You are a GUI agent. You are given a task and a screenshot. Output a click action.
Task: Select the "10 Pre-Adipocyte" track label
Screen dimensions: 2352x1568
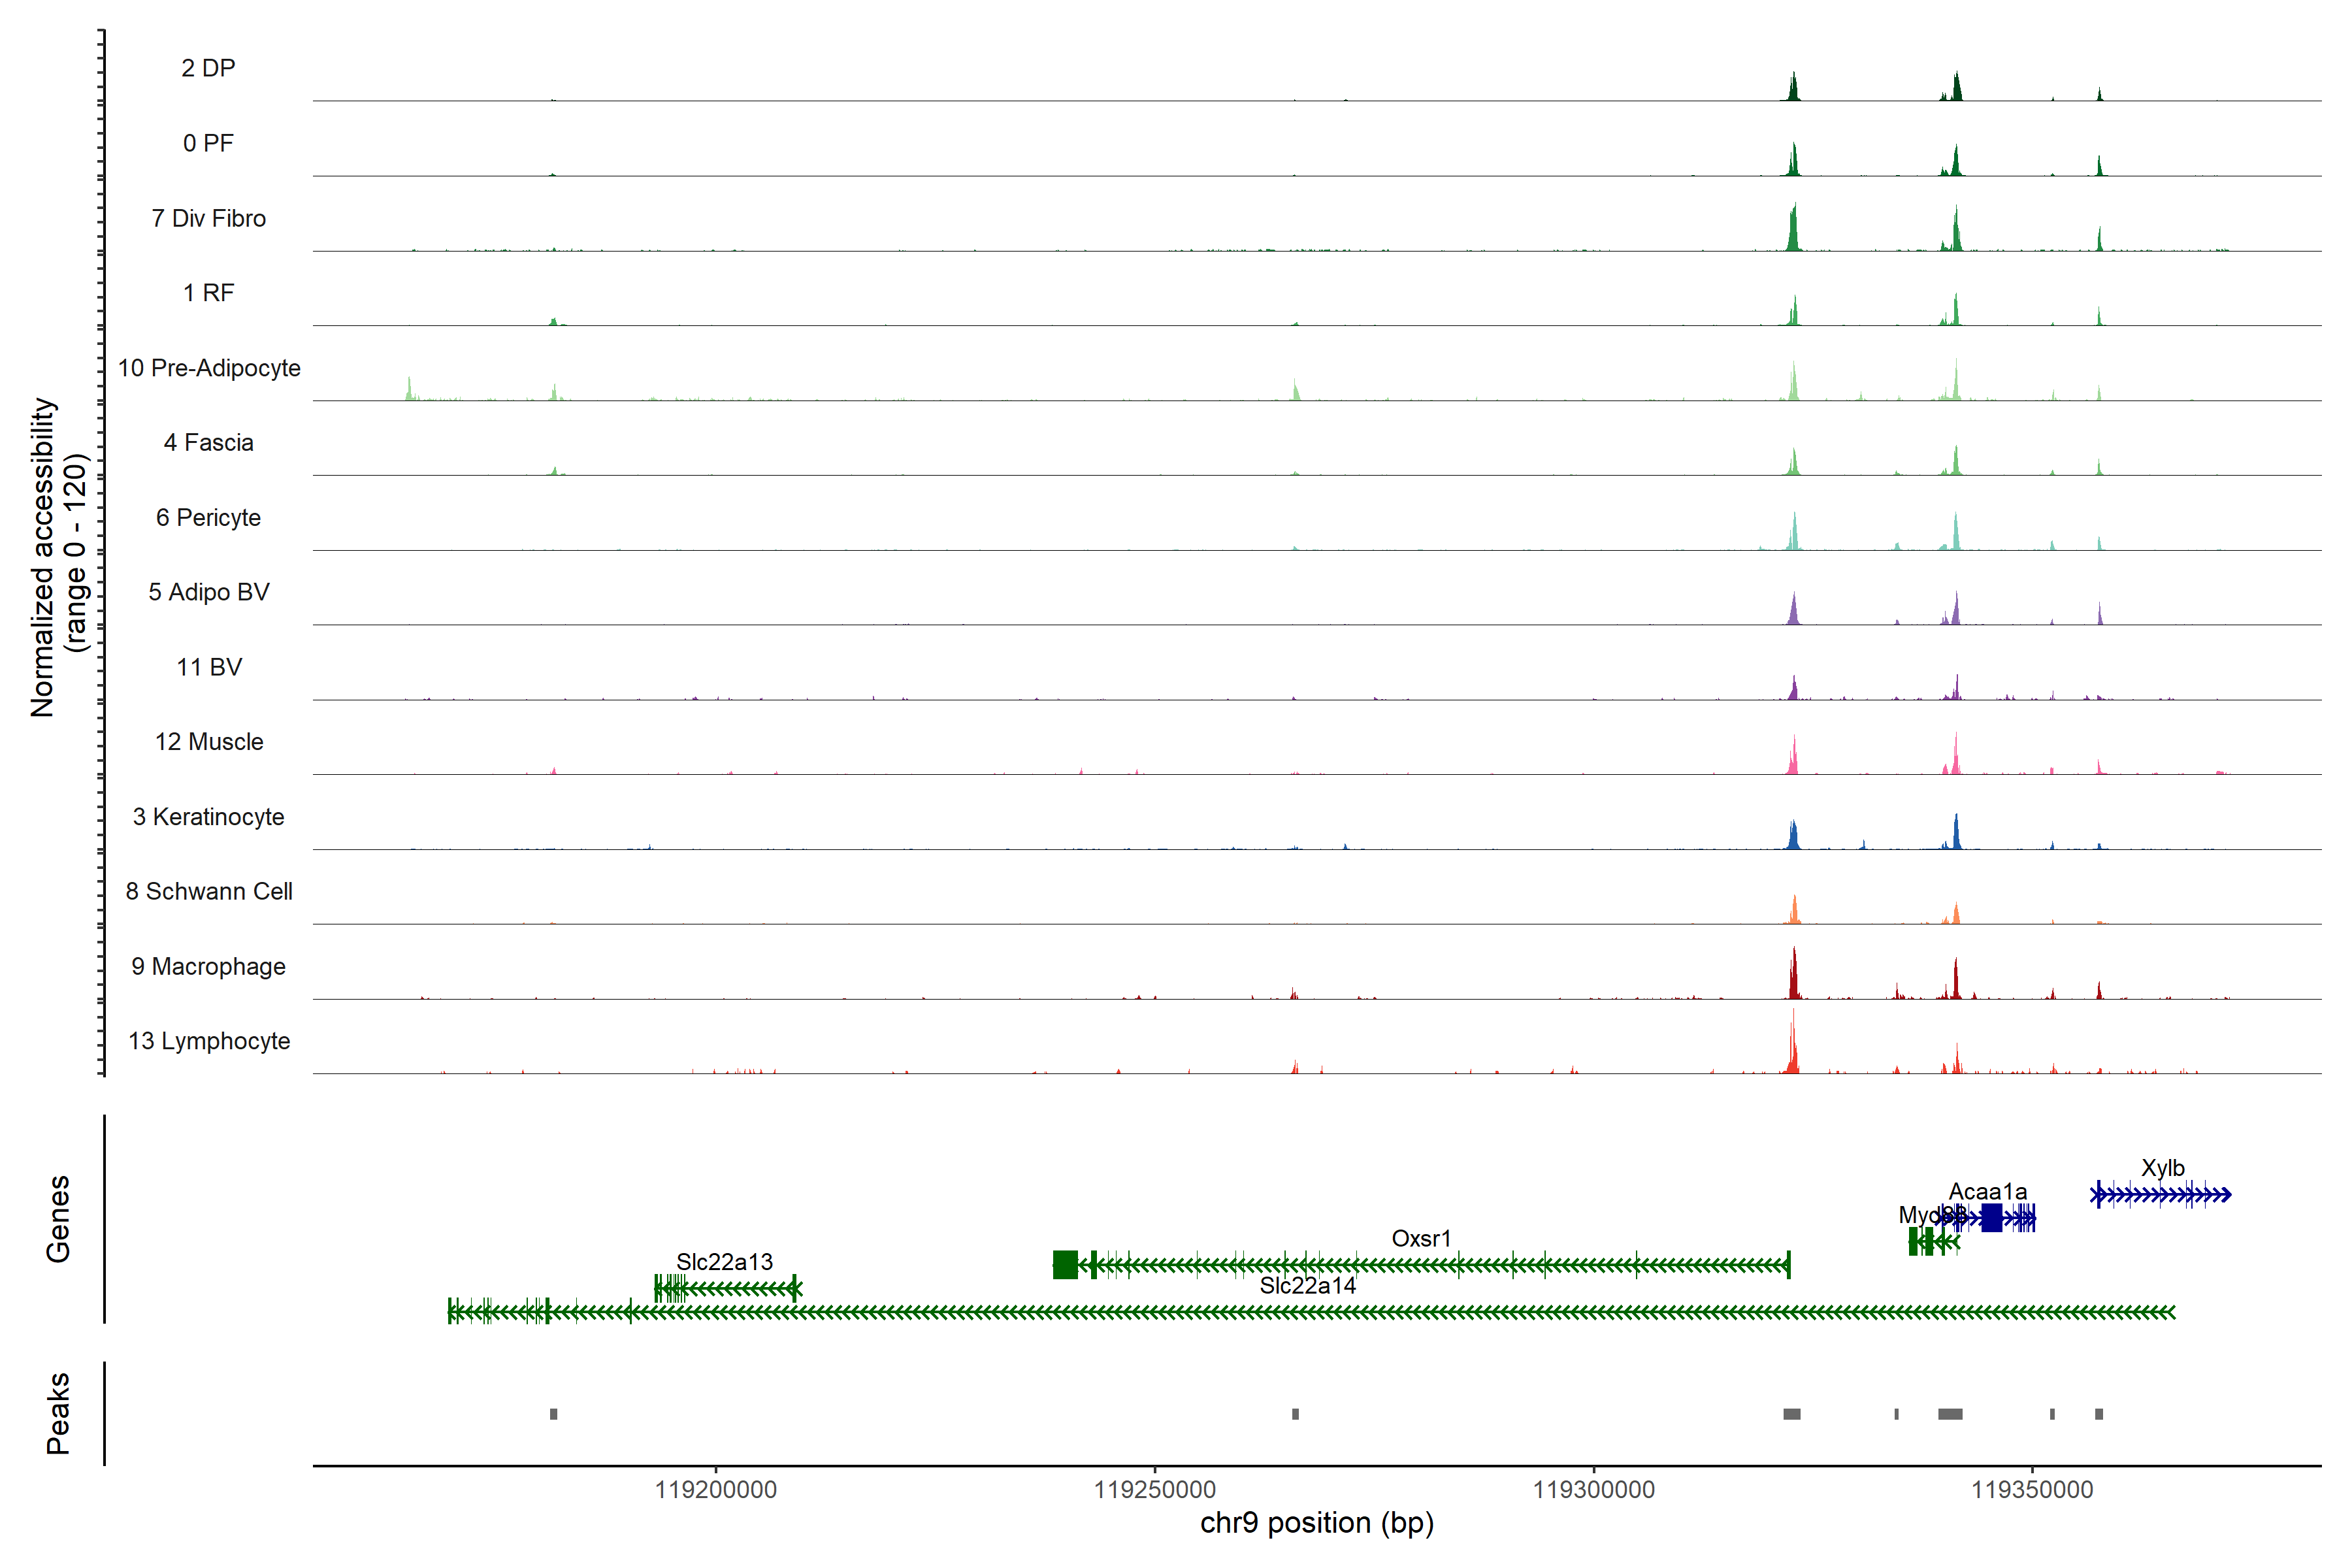(x=209, y=368)
